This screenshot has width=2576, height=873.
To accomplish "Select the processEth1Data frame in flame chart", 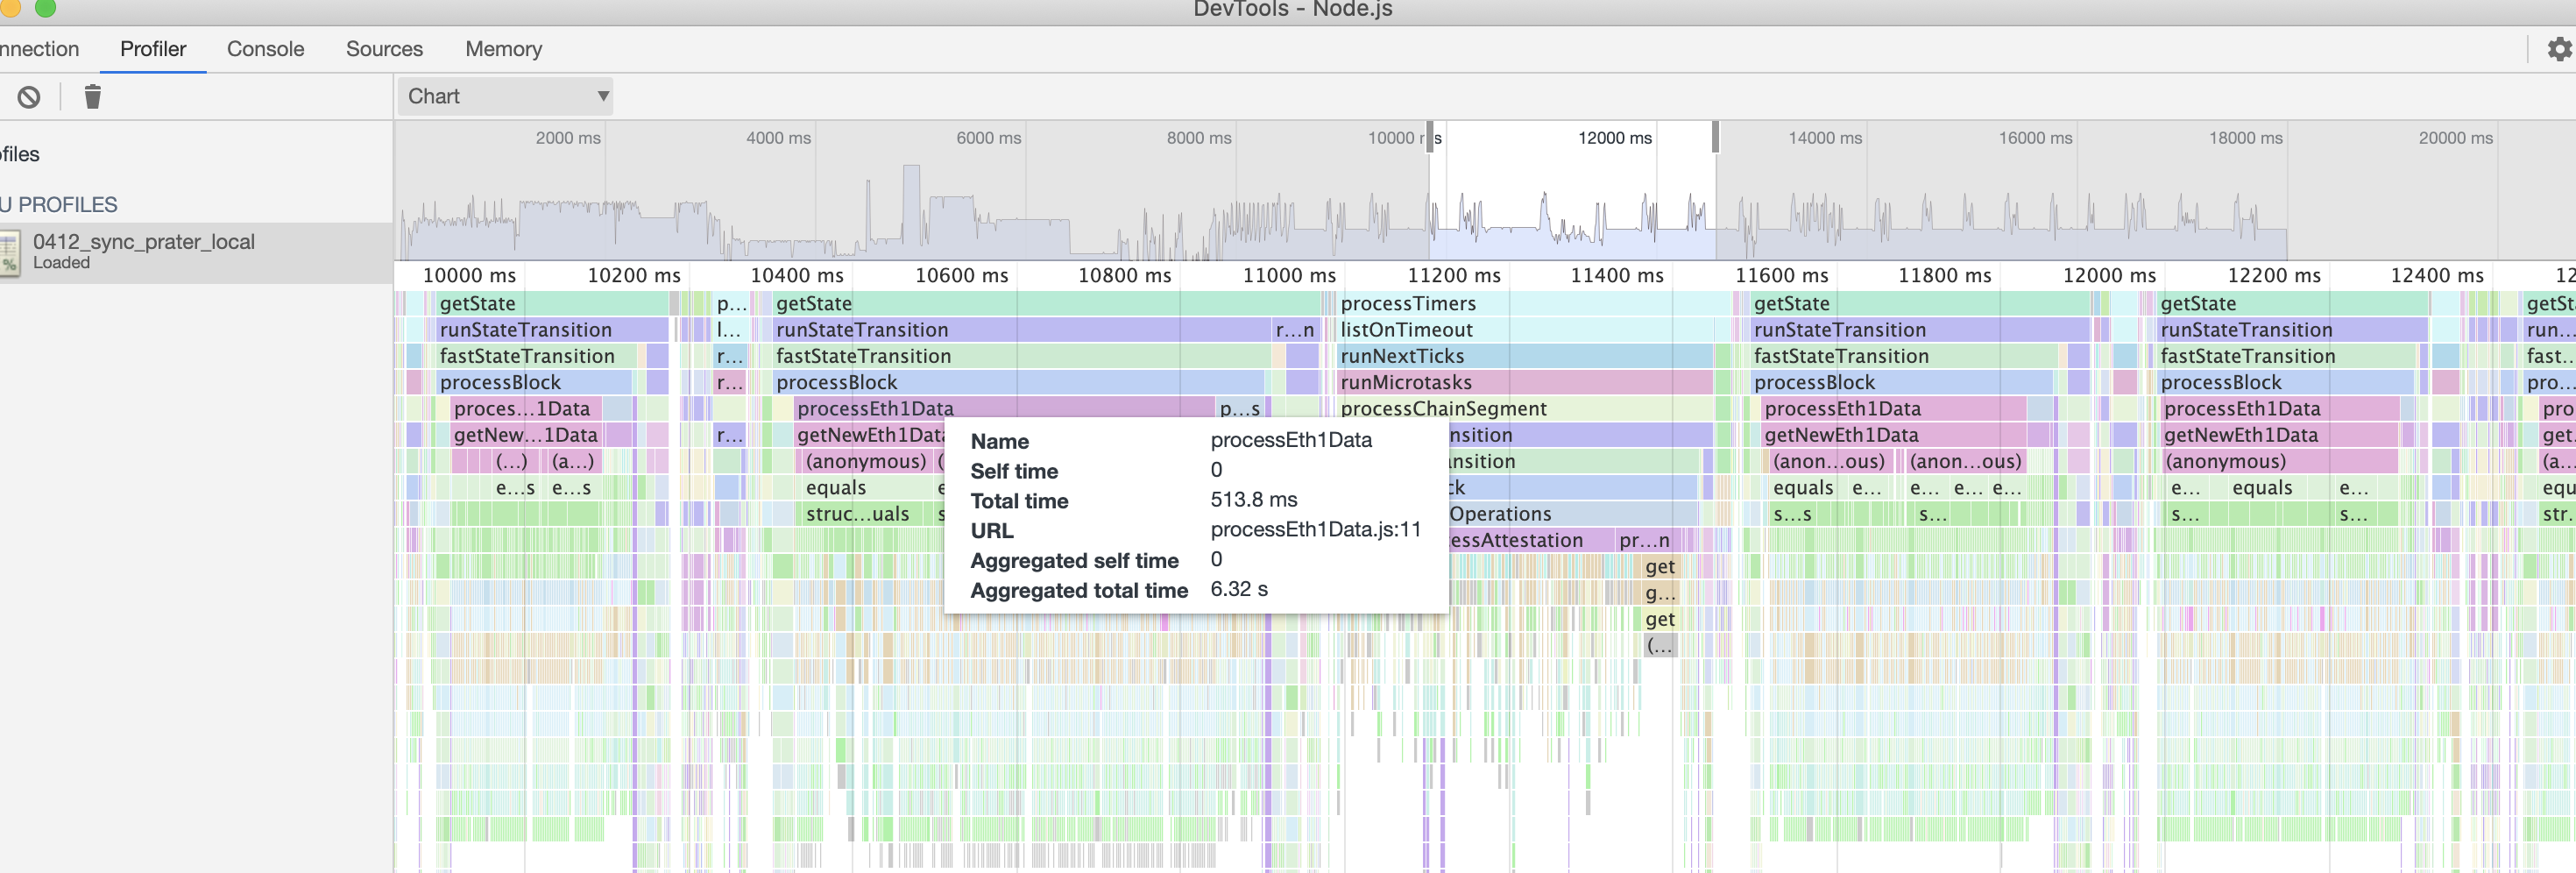I will [x=870, y=408].
